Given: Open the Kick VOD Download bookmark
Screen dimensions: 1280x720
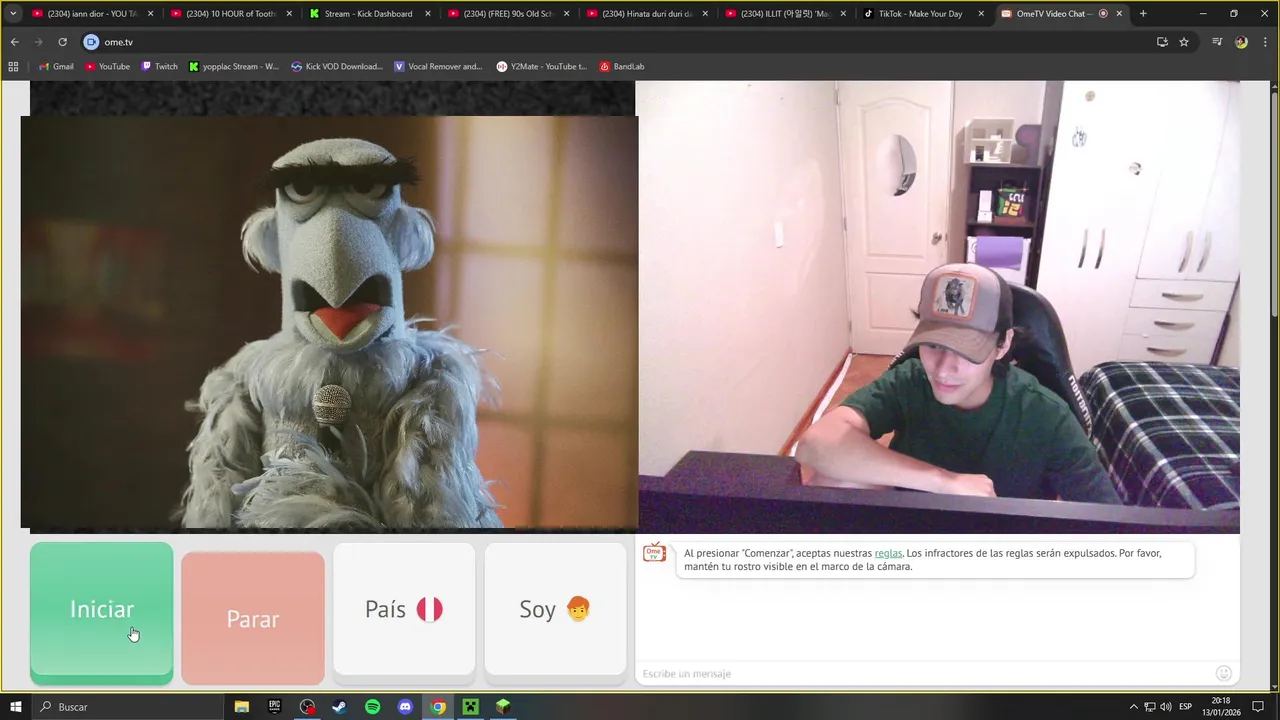Looking at the screenshot, I should pos(337,66).
